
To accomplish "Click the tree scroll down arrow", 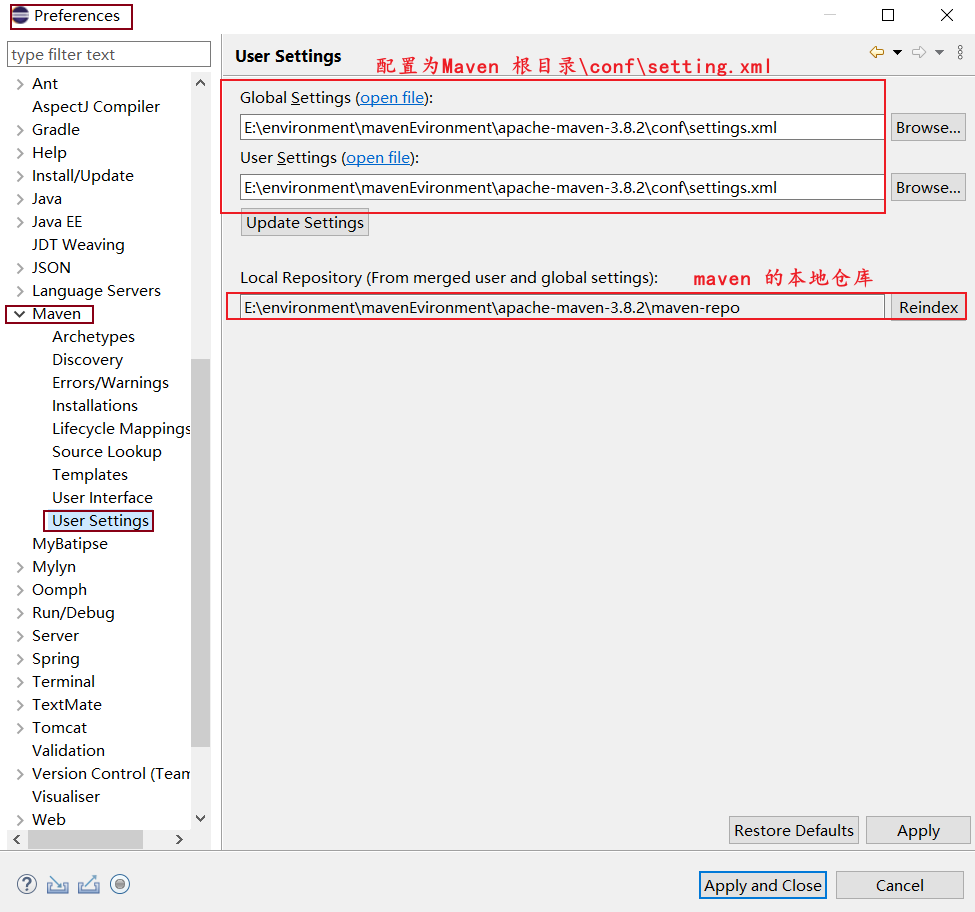I will pos(200,818).
